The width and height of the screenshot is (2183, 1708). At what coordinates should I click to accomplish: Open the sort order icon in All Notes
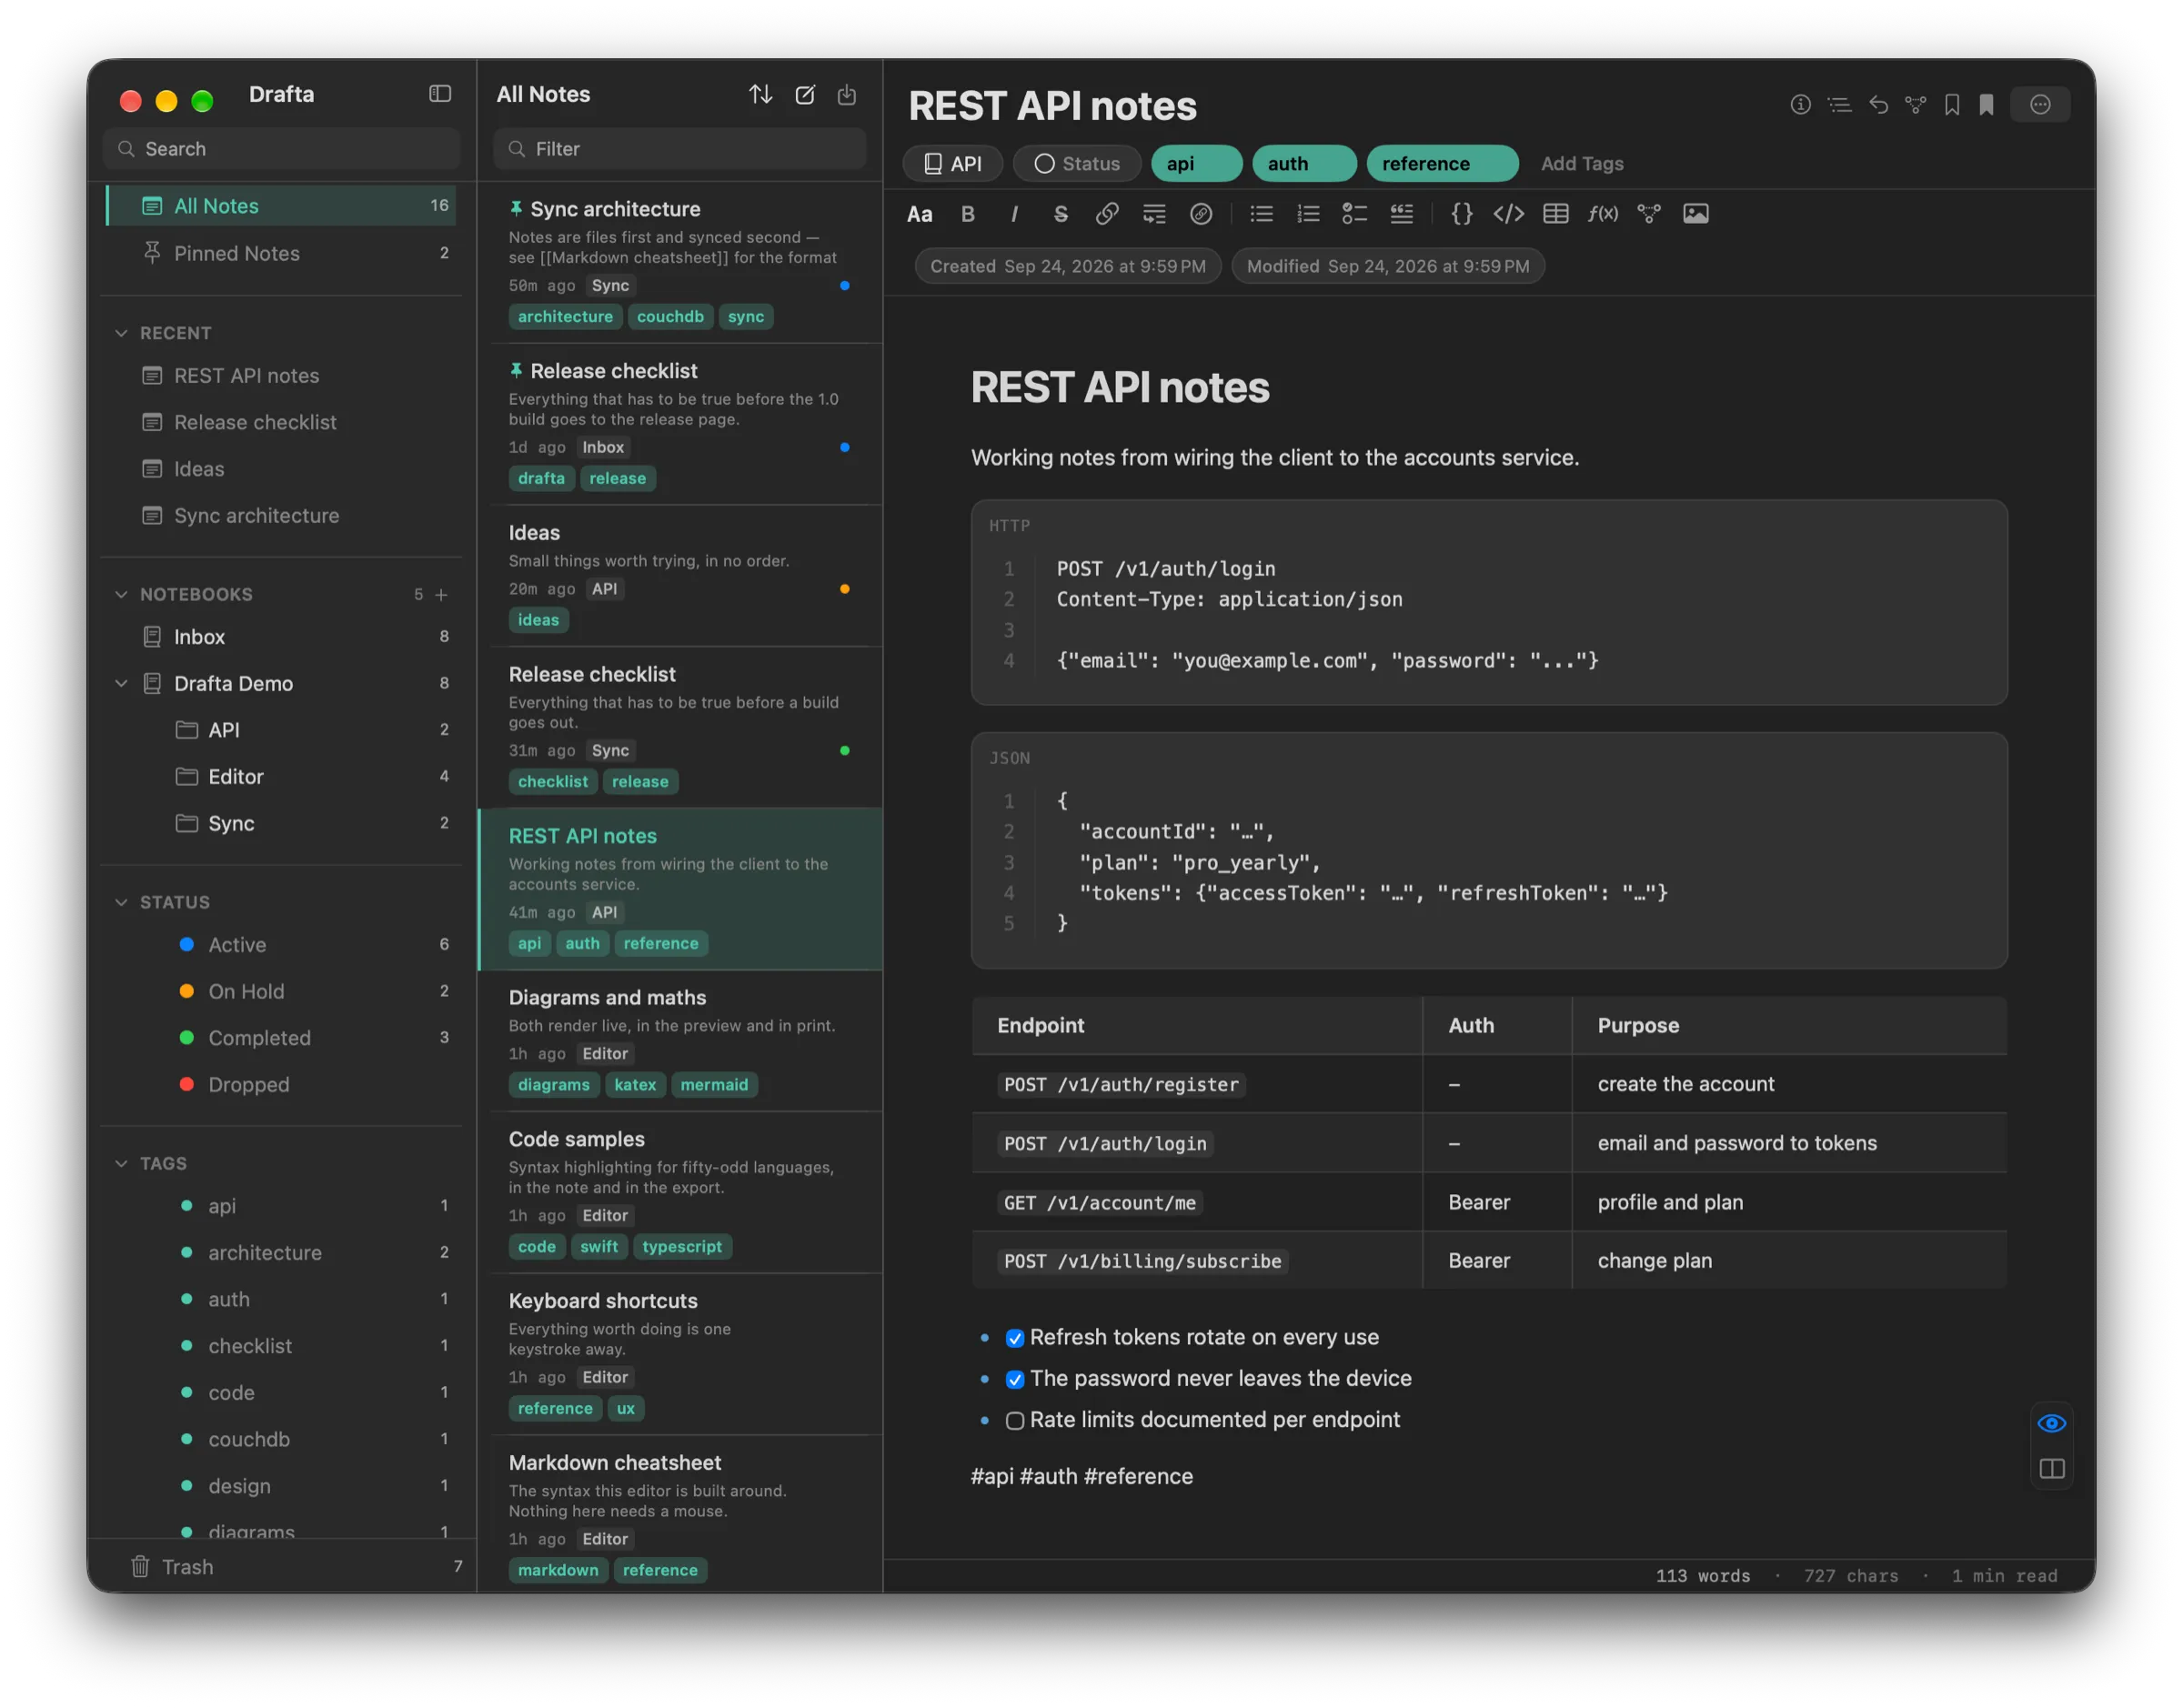[760, 94]
